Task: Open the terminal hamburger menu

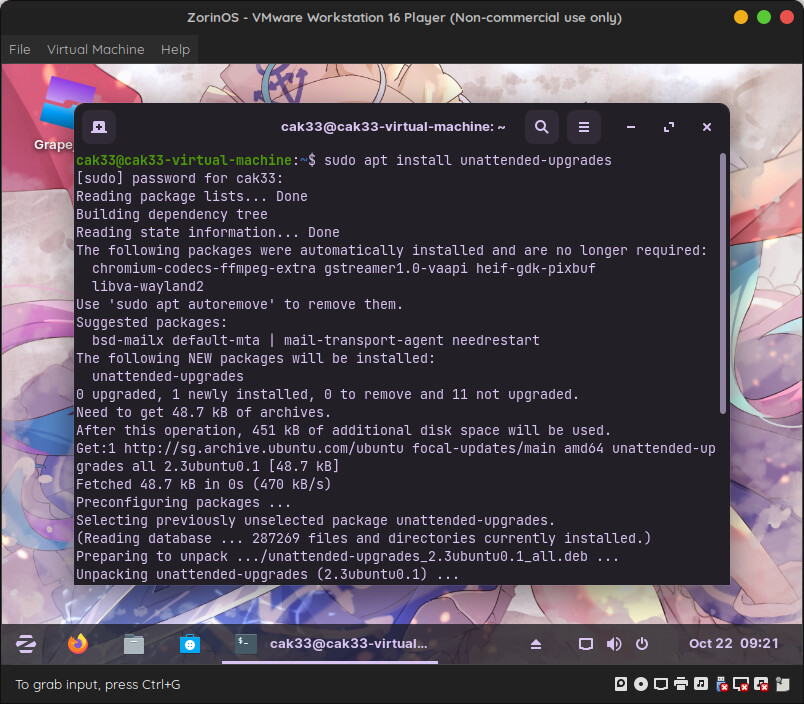Action: point(583,127)
